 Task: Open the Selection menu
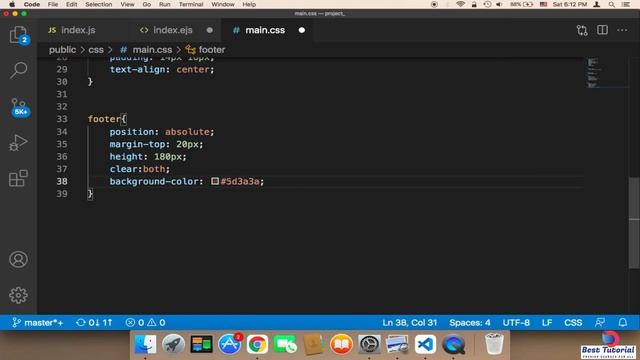[98, 4]
